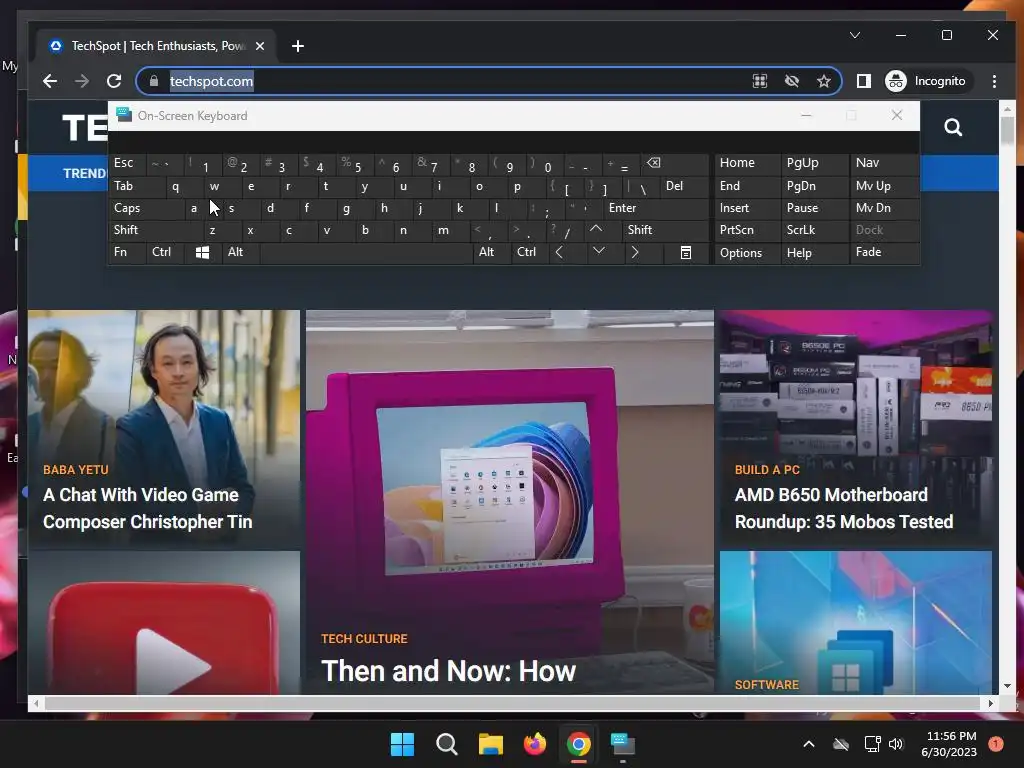The height and width of the screenshot is (768, 1024).
Task: Click the context menu key on keyboard
Action: coord(686,252)
